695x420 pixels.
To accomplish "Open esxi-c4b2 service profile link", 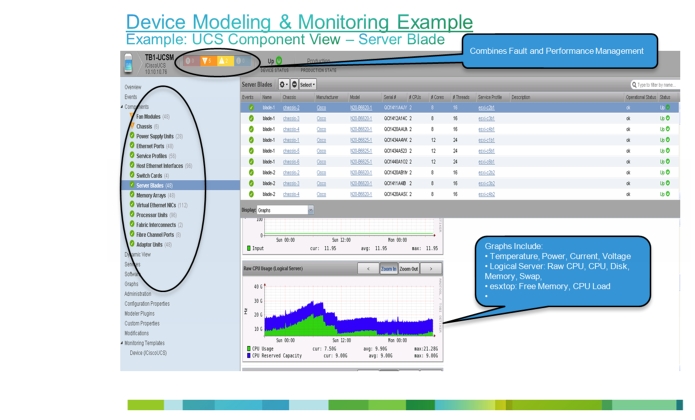I will coord(486,194).
